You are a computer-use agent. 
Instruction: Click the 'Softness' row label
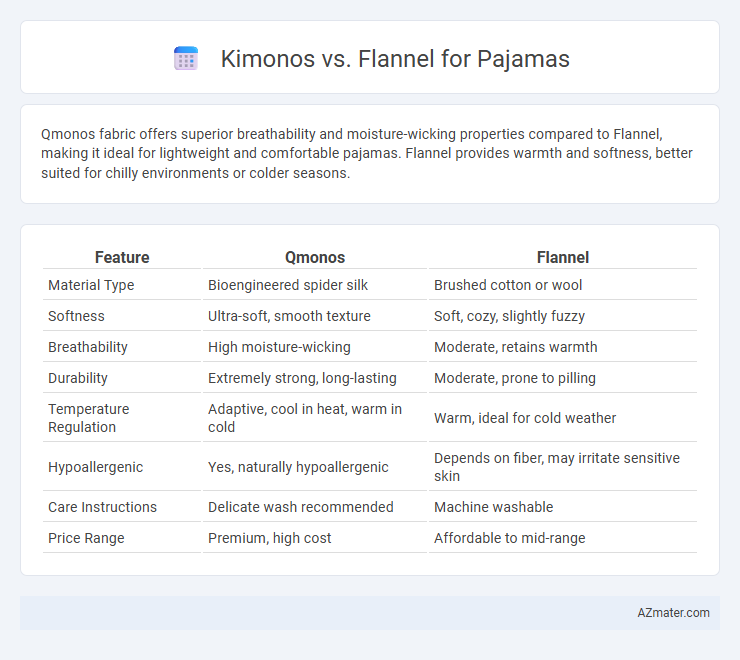(x=76, y=316)
